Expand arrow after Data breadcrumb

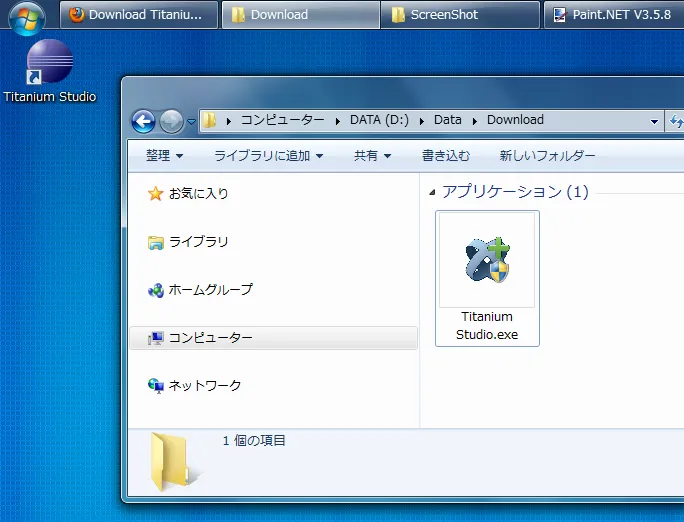(x=475, y=121)
